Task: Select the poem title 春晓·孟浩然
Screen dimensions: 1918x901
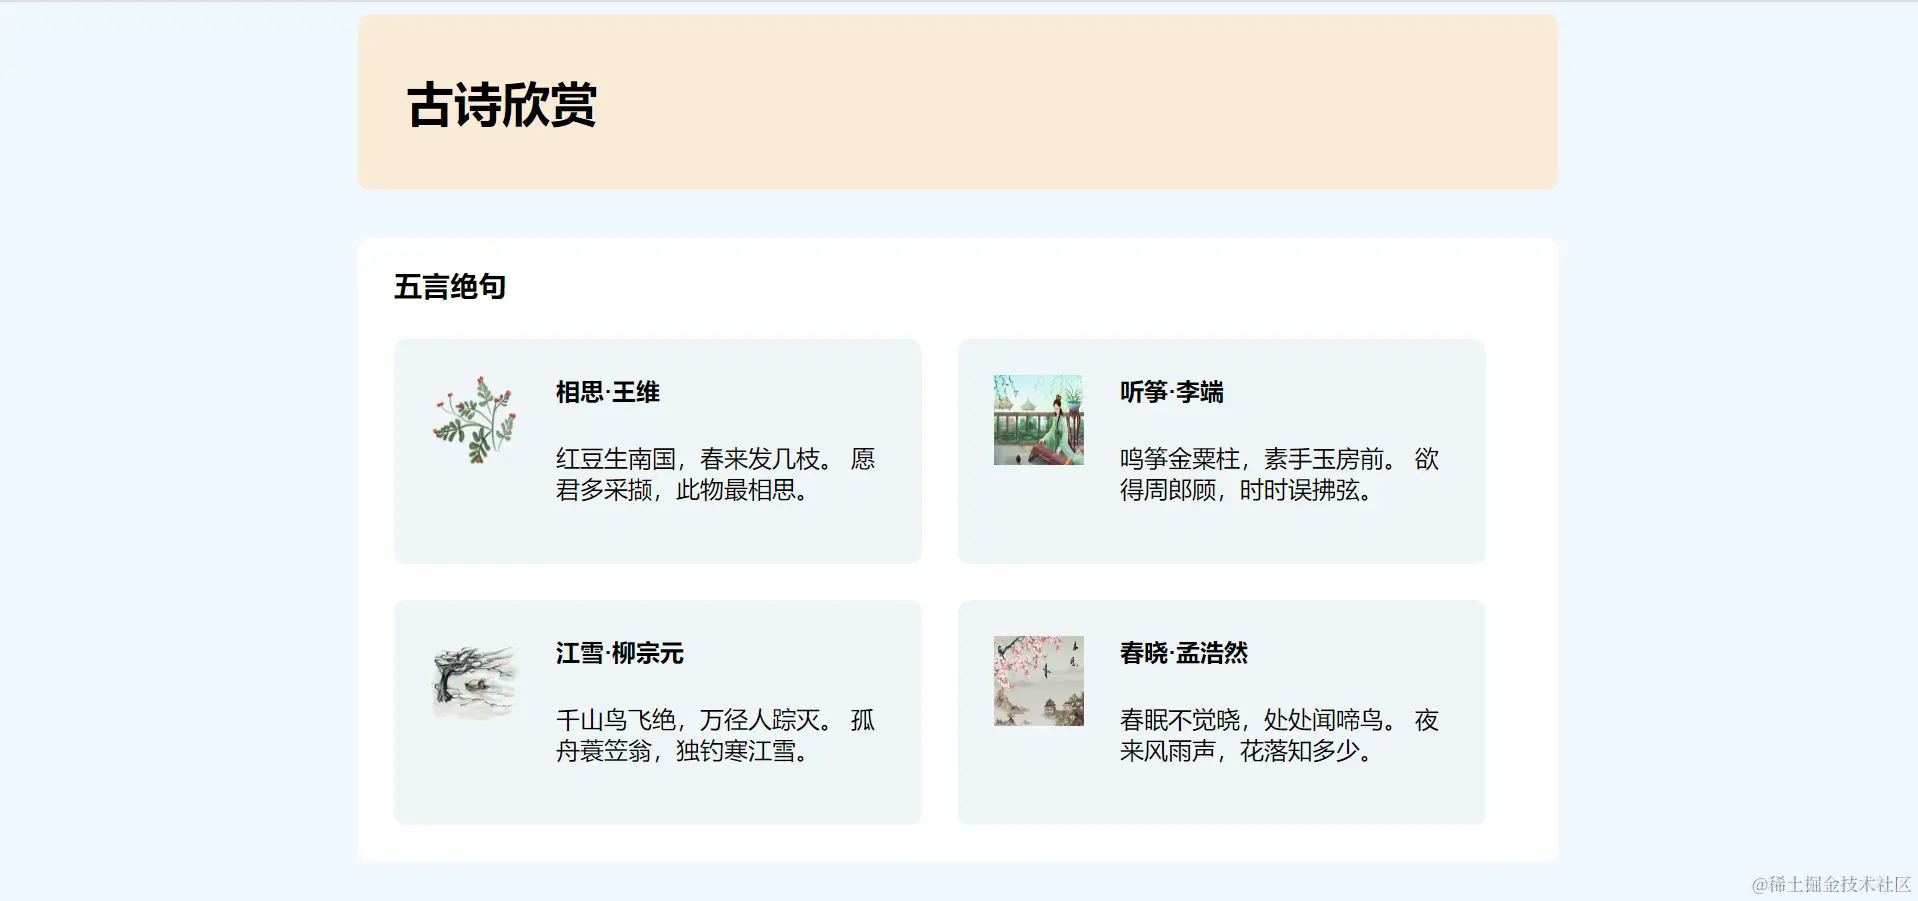Action: click(x=1184, y=654)
